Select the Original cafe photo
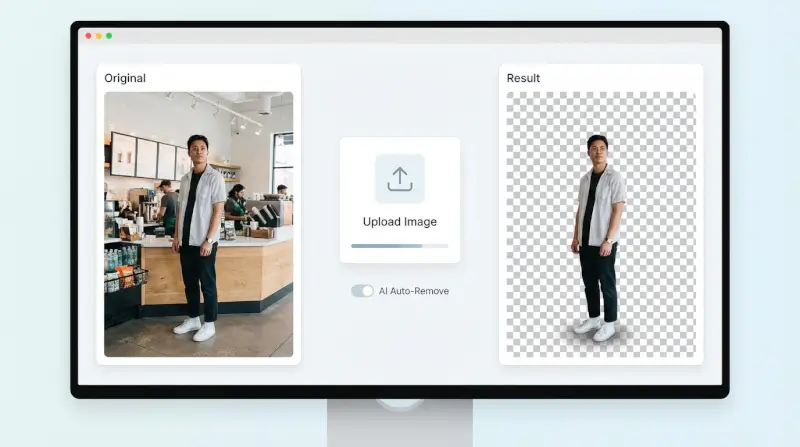 click(198, 224)
